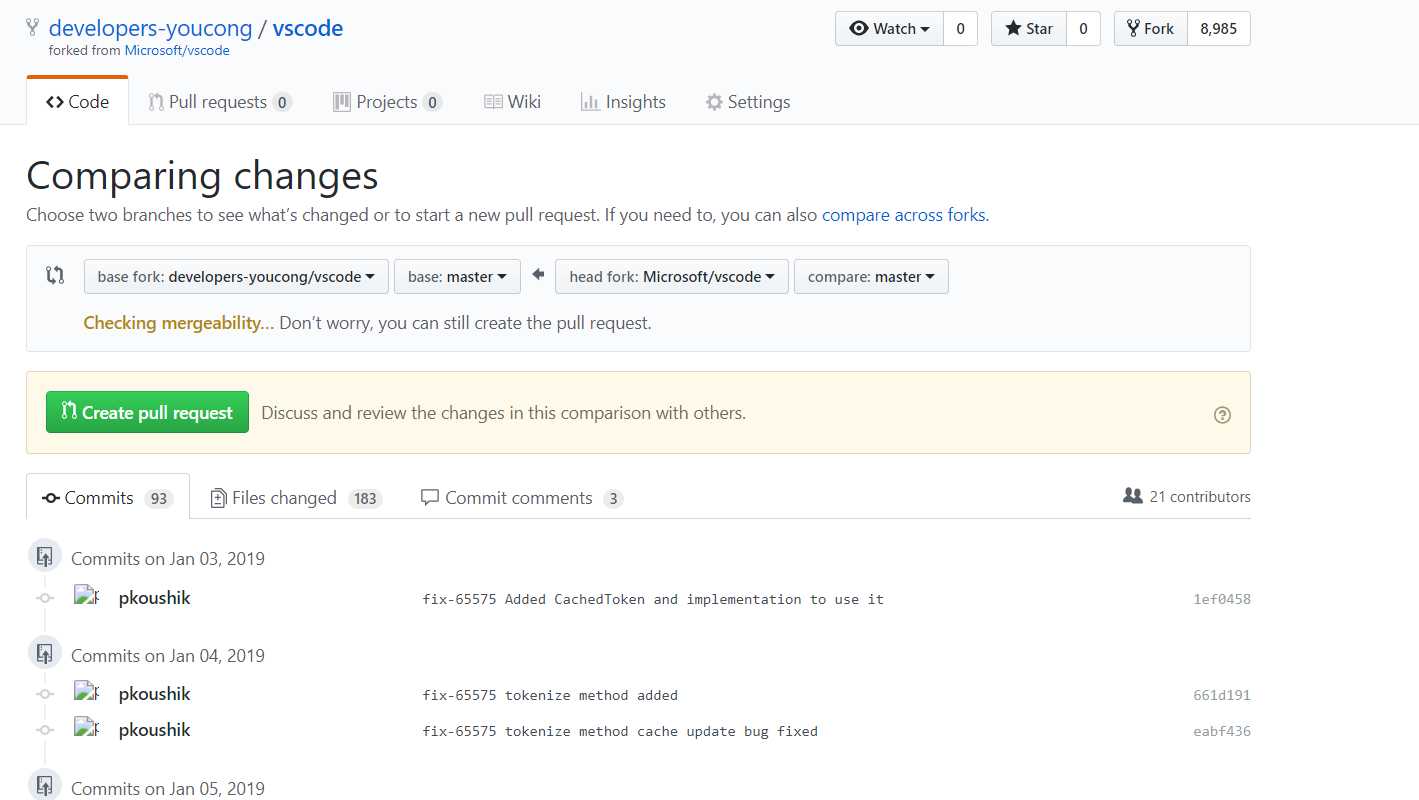Open Settings tab
1419x800 pixels.
coord(748,102)
